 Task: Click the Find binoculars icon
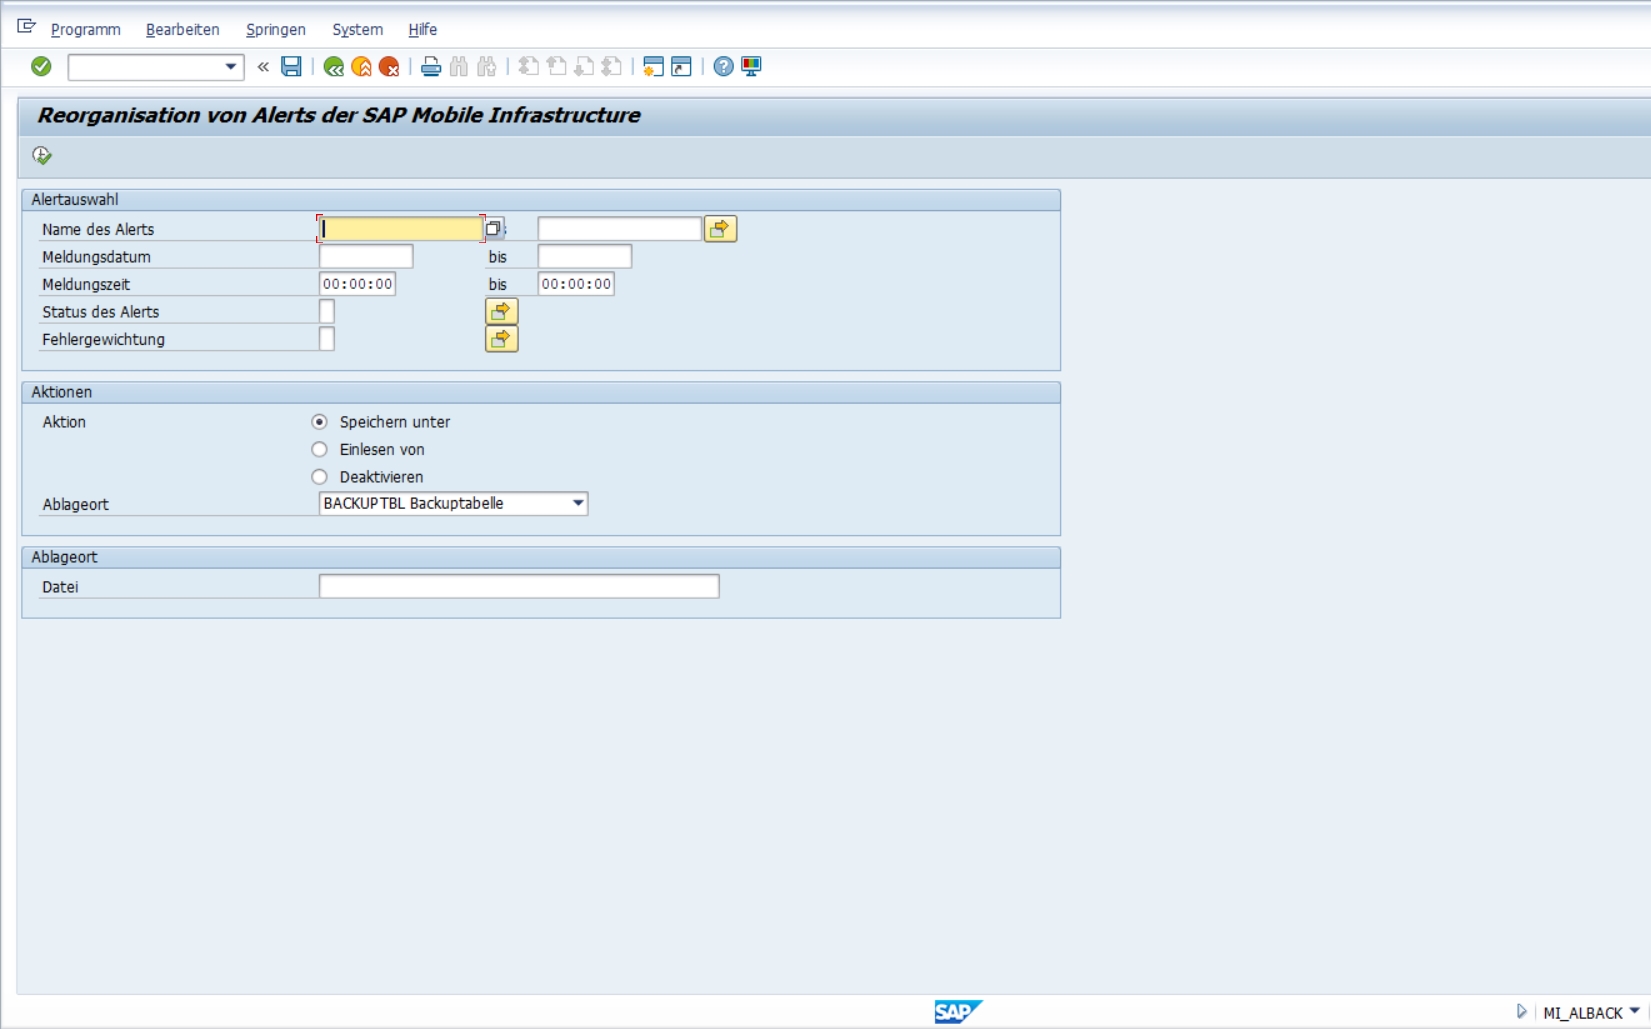click(x=459, y=67)
